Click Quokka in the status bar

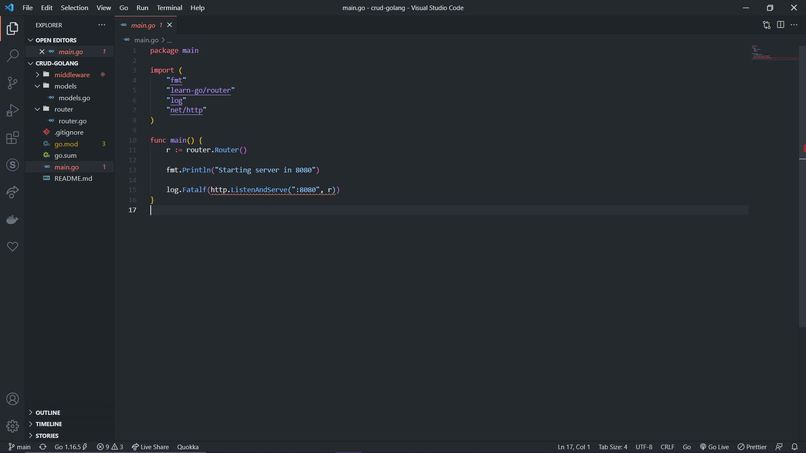coord(188,447)
